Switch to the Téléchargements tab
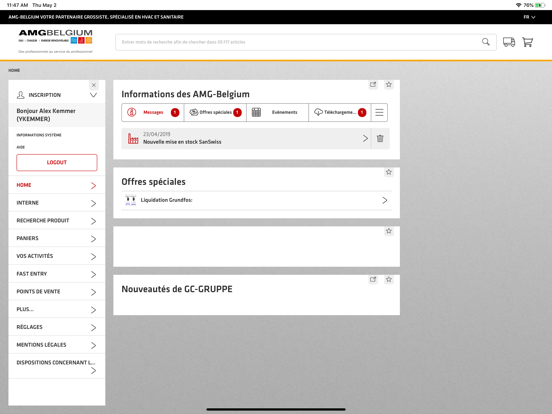 point(339,112)
